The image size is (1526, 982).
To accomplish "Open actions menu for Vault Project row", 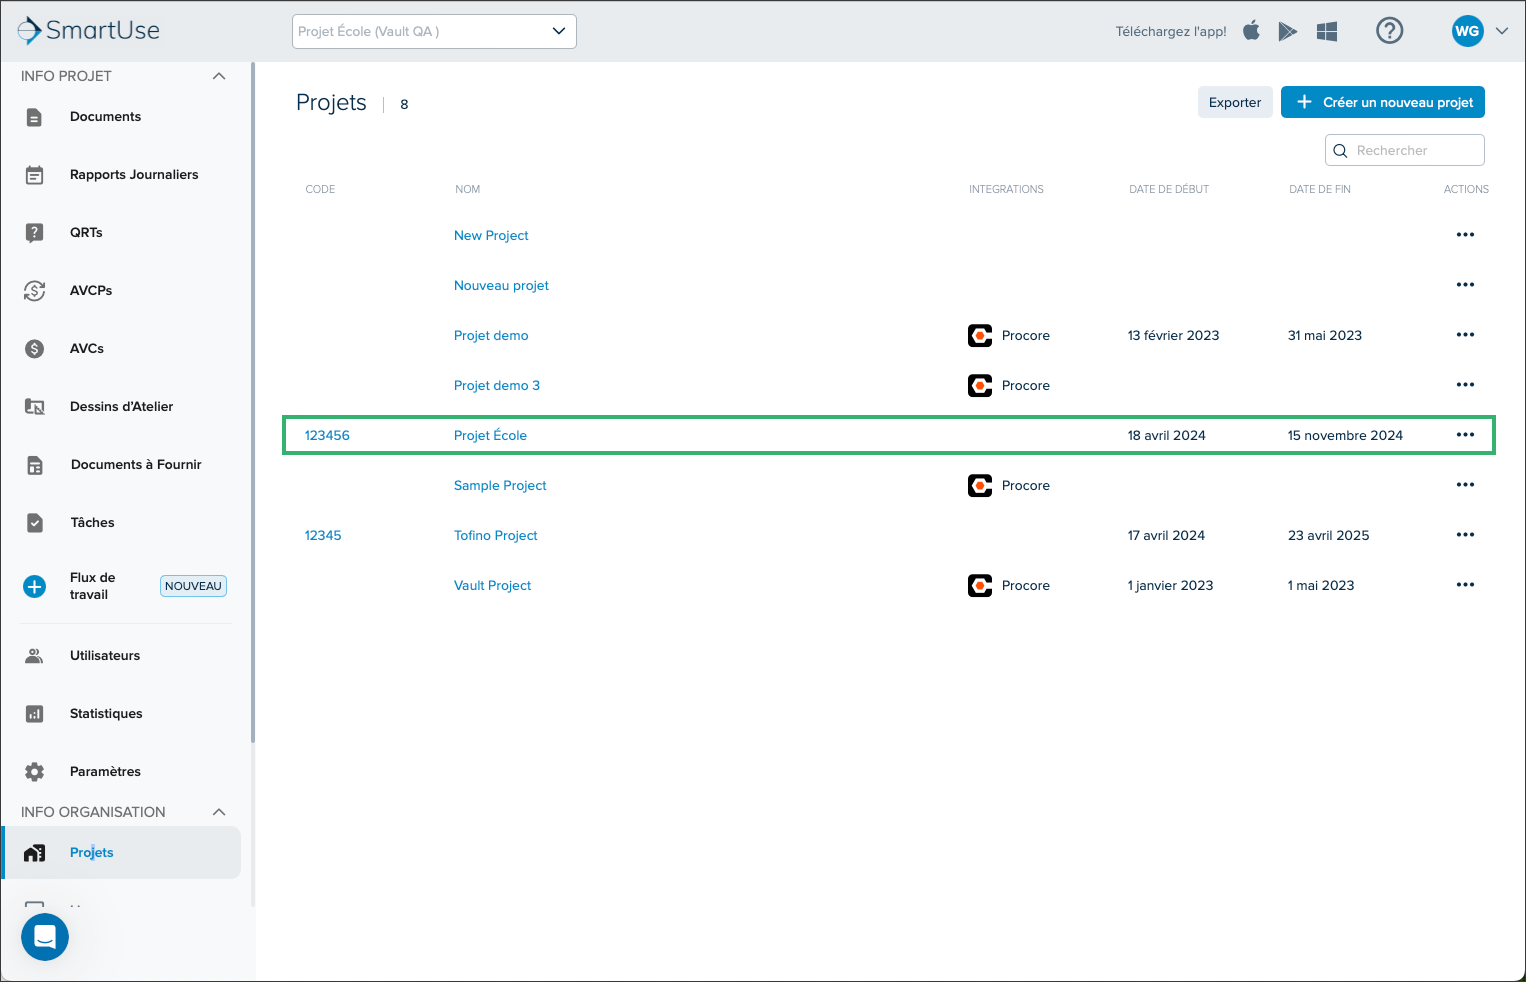I will [1465, 585].
